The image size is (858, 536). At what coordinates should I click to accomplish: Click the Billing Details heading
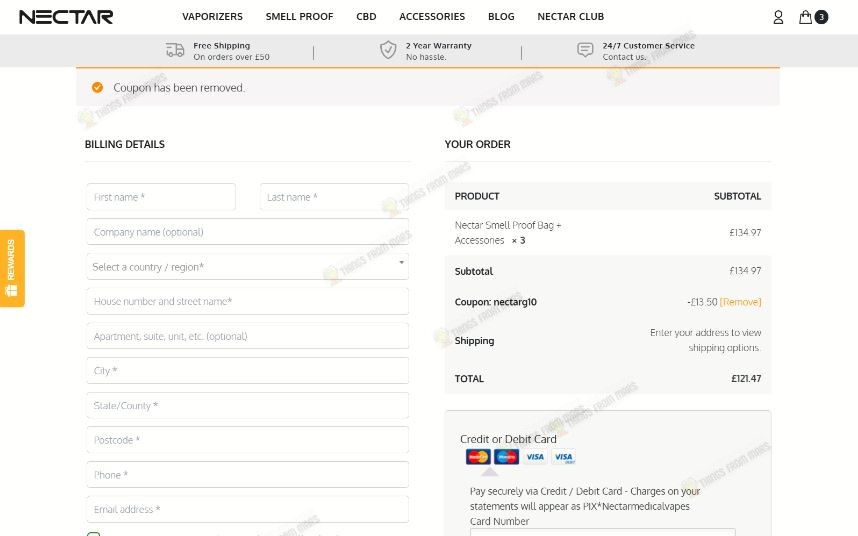125,144
